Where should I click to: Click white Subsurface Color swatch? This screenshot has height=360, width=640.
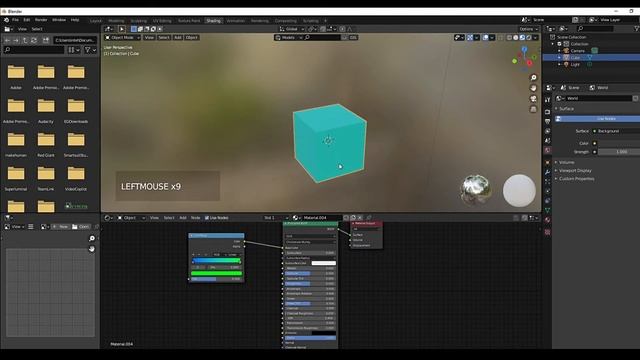(x=324, y=263)
